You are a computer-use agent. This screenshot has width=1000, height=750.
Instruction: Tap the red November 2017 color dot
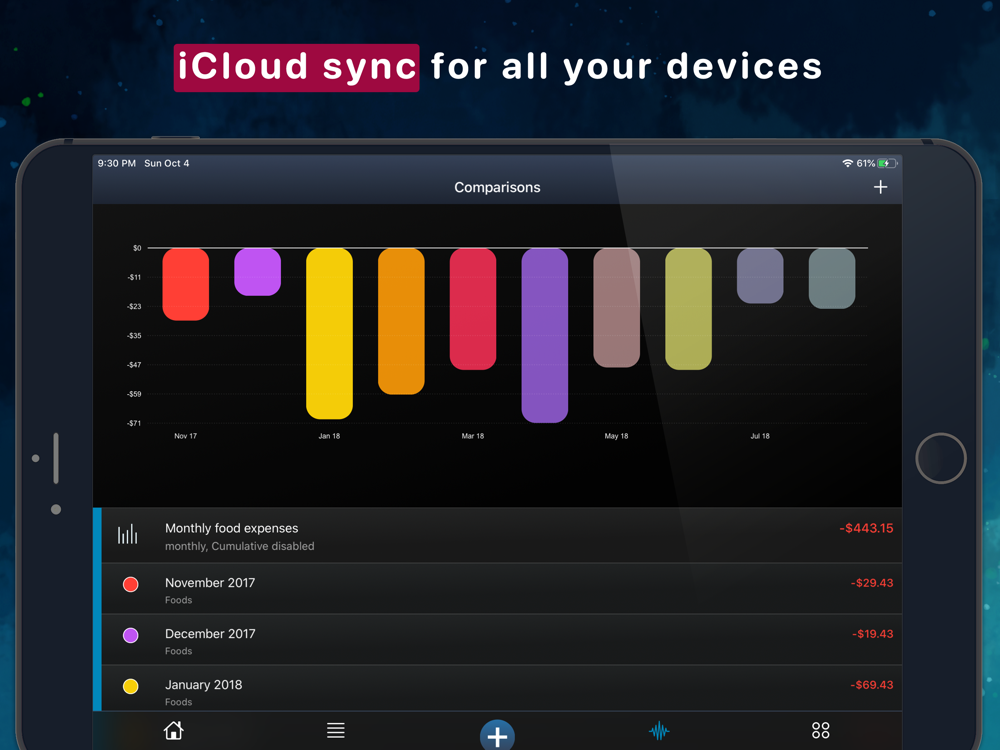[x=130, y=584]
